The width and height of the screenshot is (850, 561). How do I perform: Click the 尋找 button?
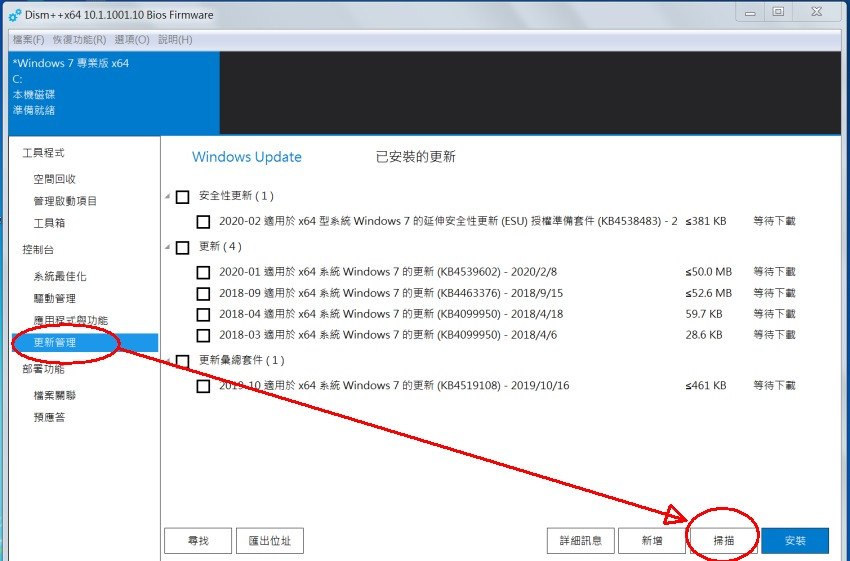pyautogui.click(x=198, y=540)
